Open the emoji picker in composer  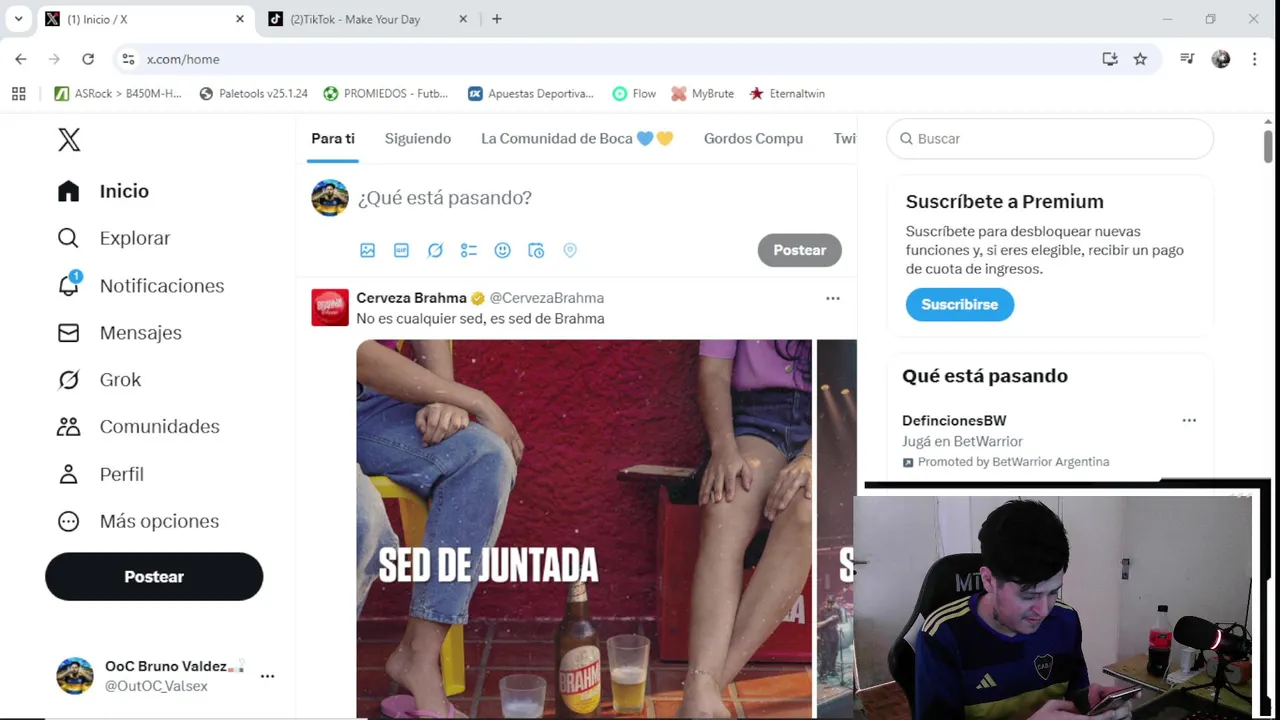(x=503, y=251)
